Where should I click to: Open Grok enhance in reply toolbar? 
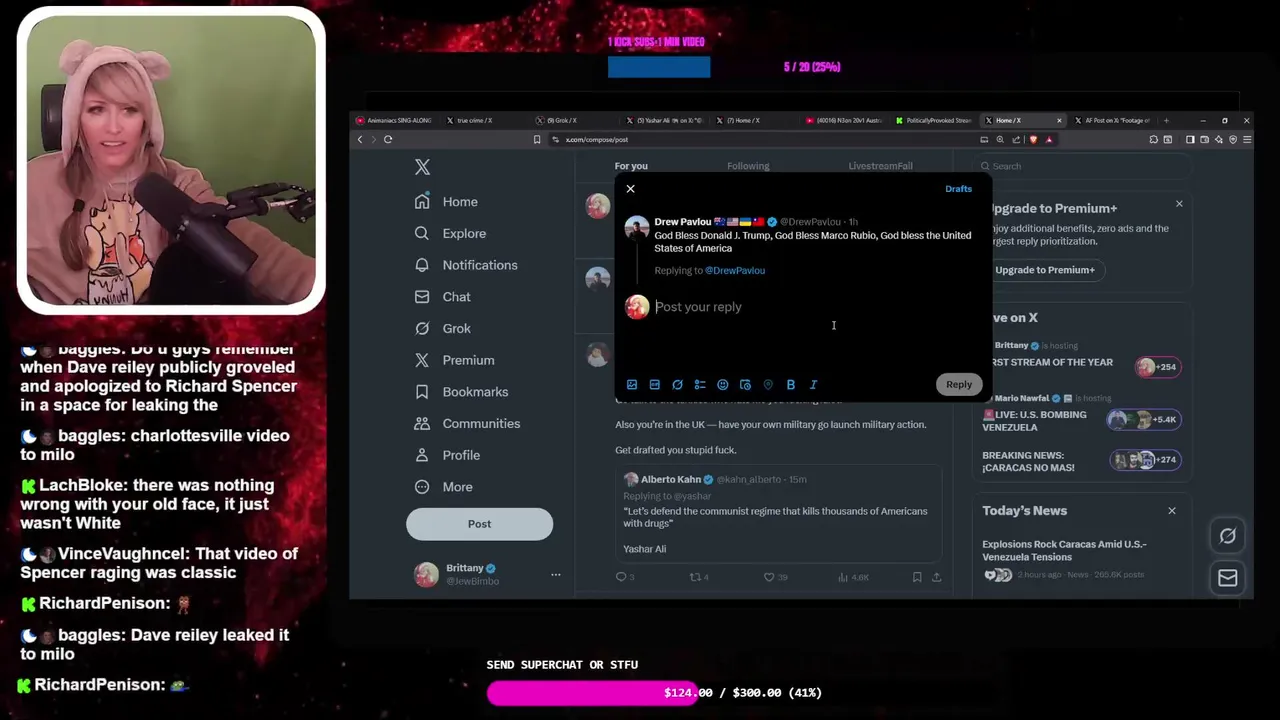(677, 385)
